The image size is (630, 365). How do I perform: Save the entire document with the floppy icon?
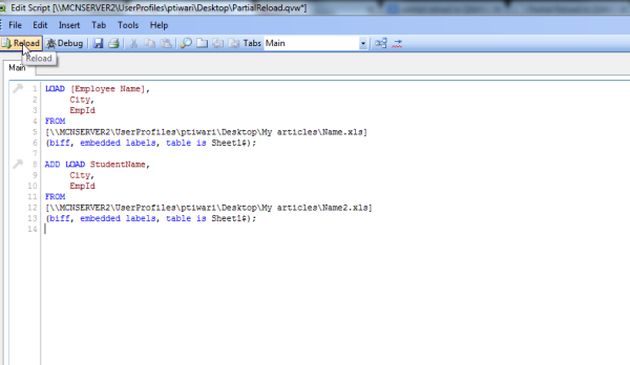pos(98,43)
